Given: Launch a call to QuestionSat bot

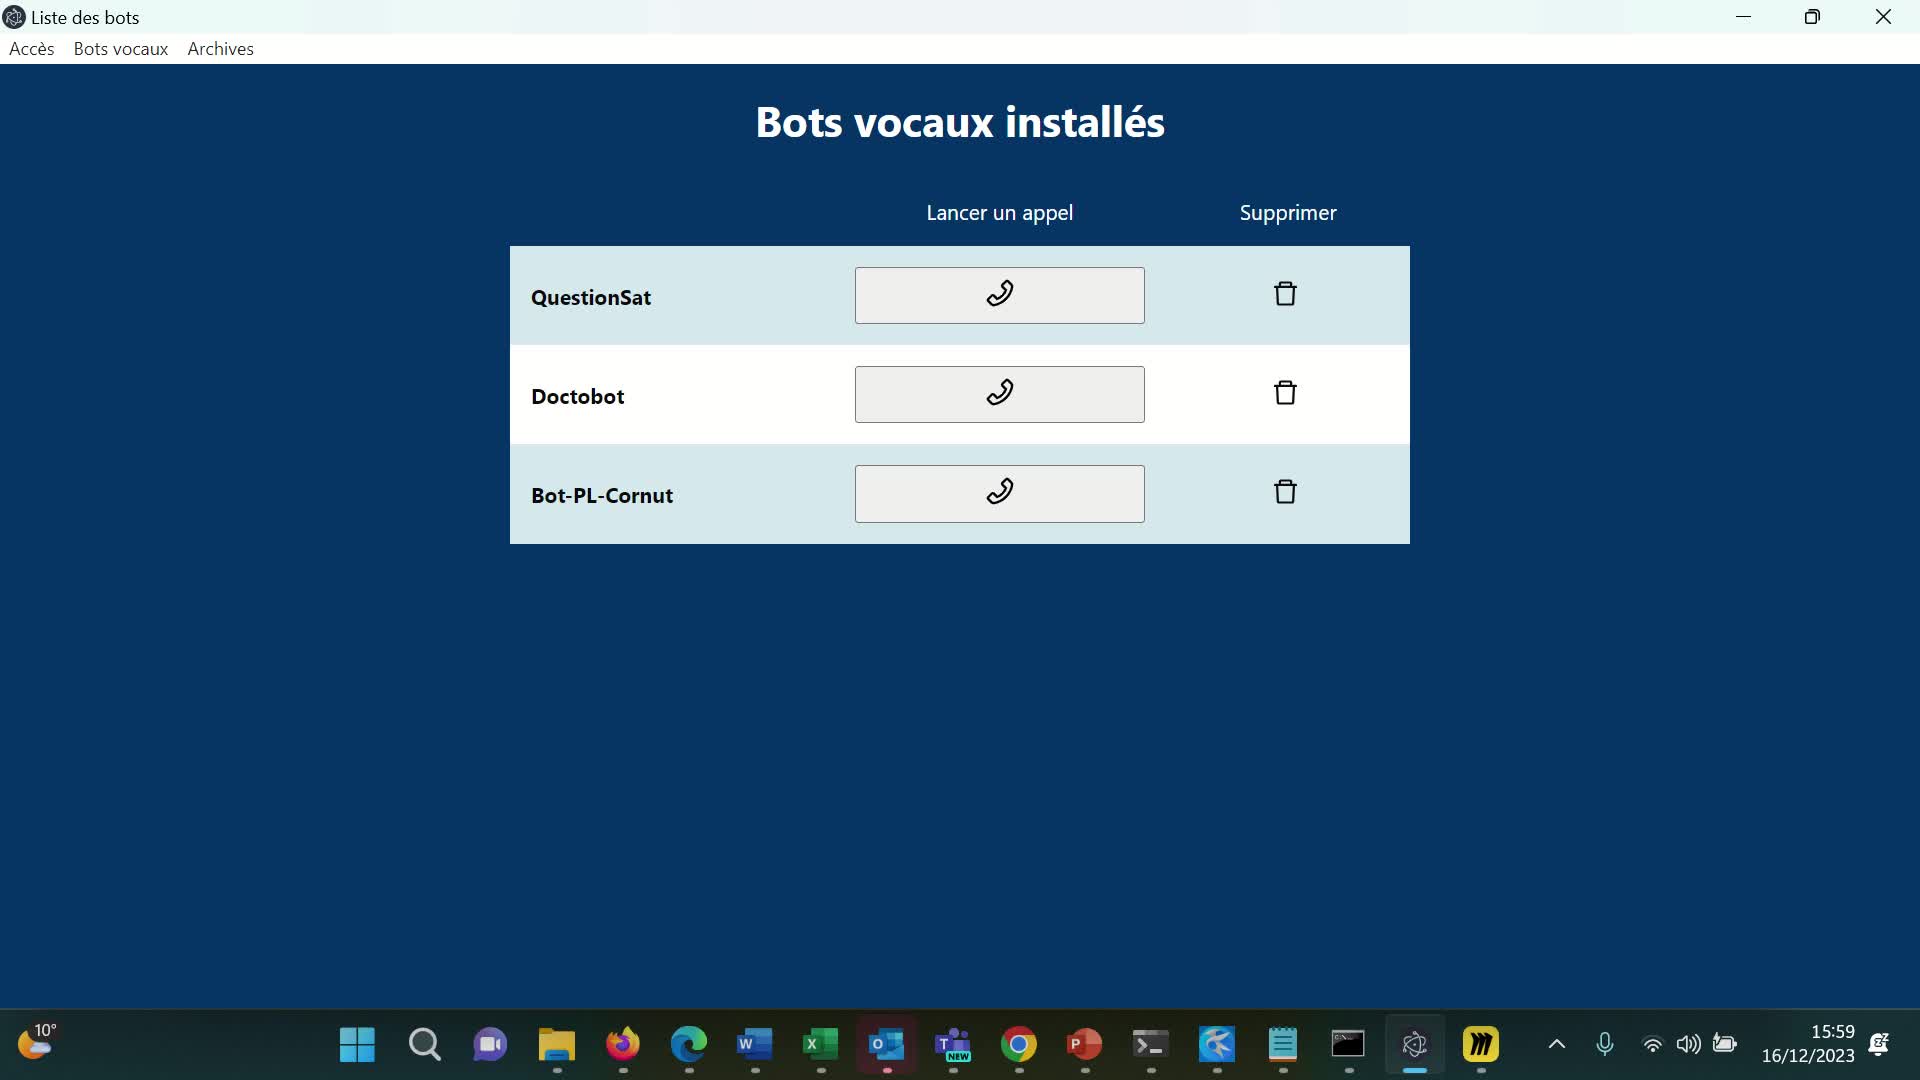Looking at the screenshot, I should [999, 295].
